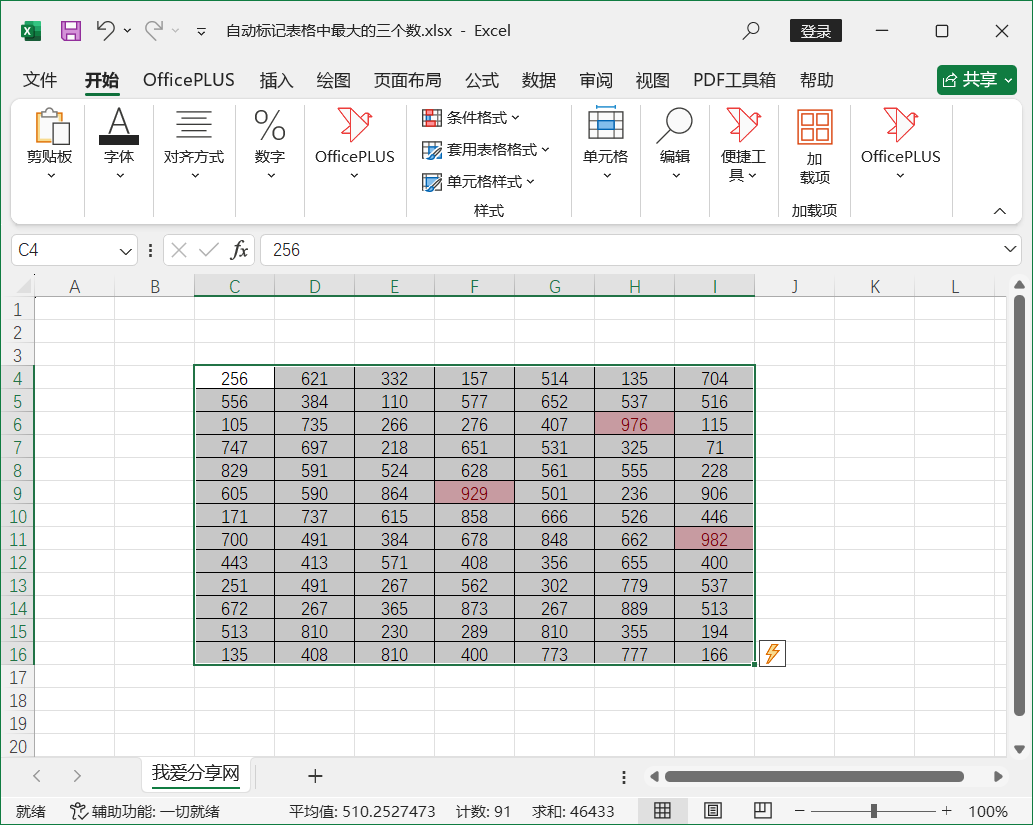Click the highlighted cell containing 929
The height and width of the screenshot is (825, 1033).
click(x=474, y=494)
